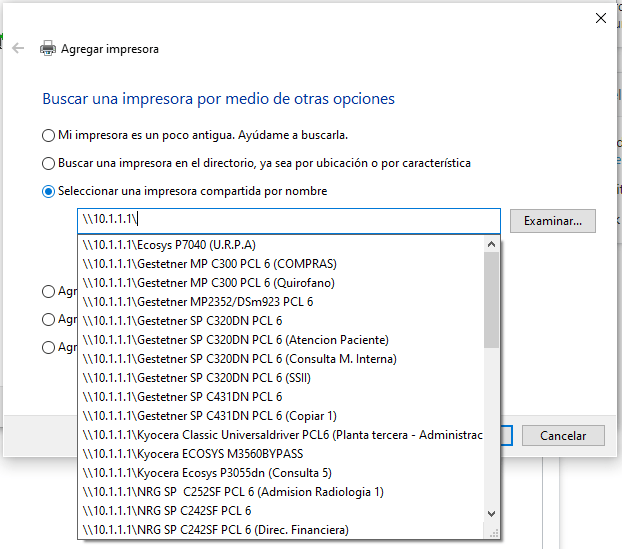Click the back arrow in Agregar impresora
This screenshot has width=622, height=549.
coord(18,48)
